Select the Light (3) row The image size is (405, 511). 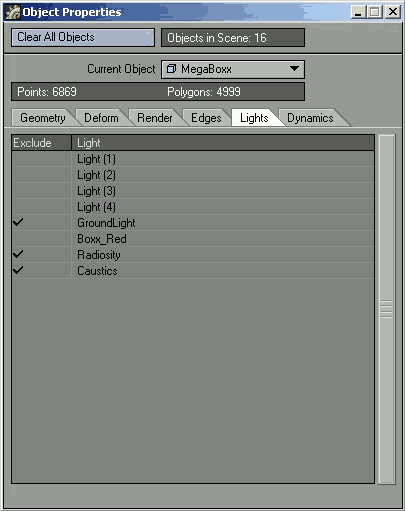193,191
